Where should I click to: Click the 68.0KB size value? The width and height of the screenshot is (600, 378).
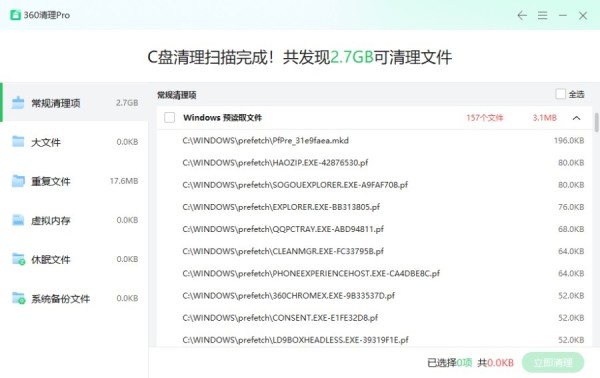click(x=571, y=229)
